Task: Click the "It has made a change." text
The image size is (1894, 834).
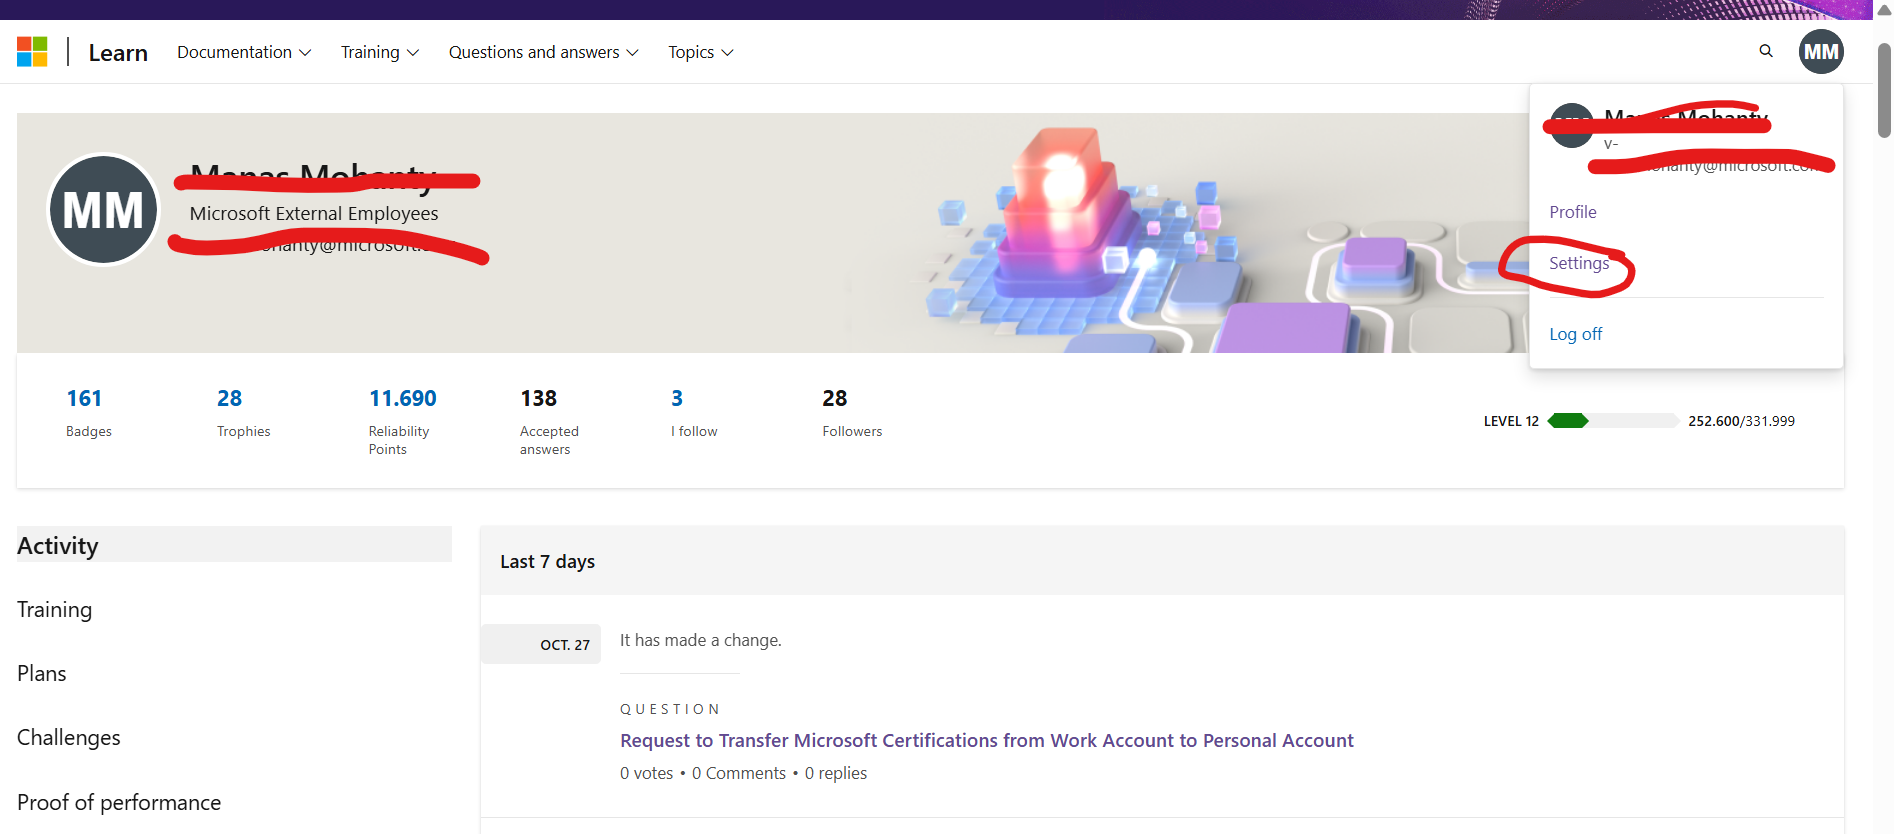Action: pos(701,640)
